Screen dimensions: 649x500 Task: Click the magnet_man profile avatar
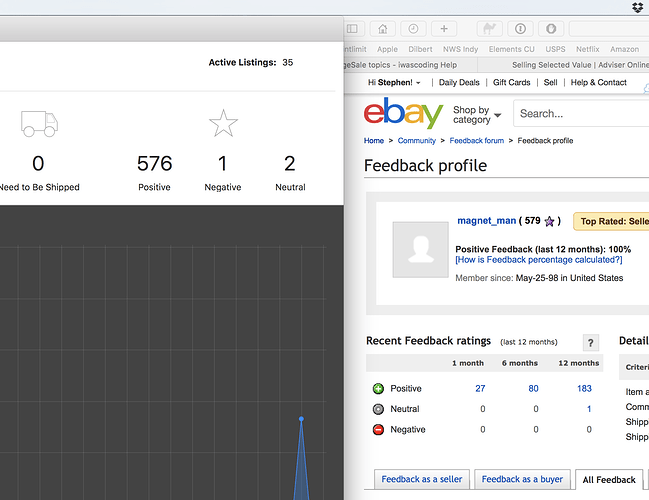pyautogui.click(x=421, y=250)
